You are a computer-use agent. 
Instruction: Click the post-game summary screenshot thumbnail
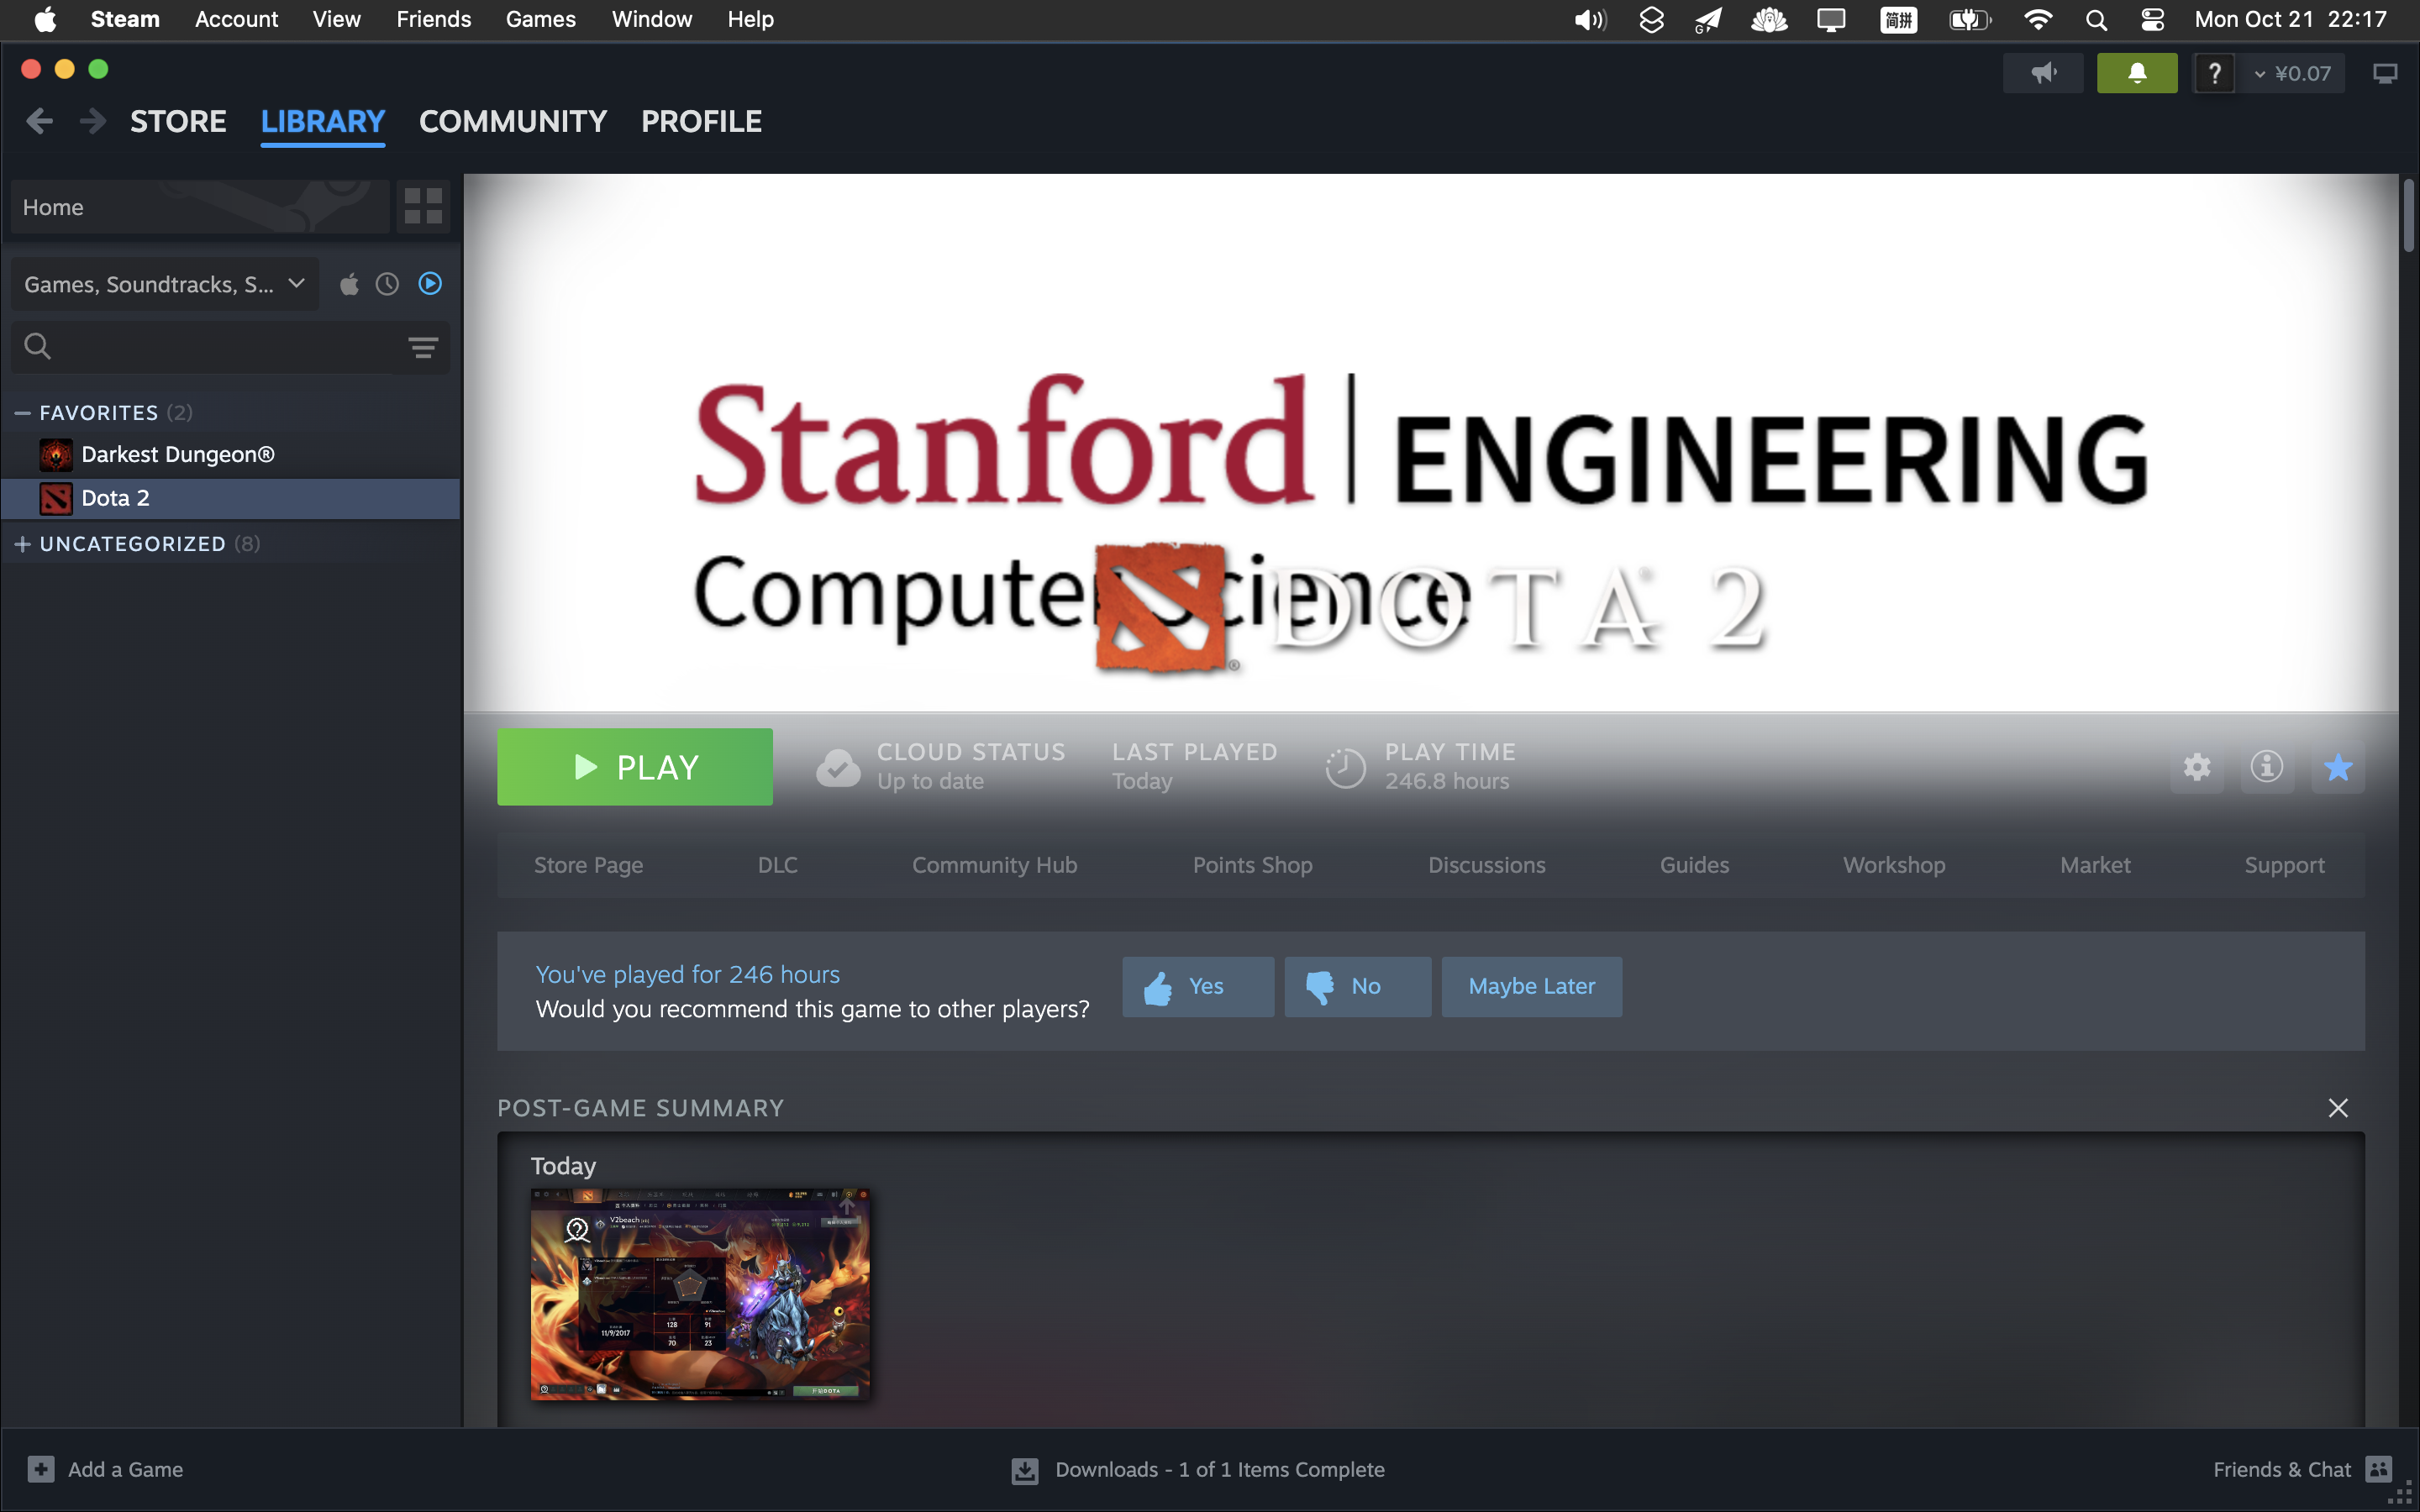(701, 1293)
